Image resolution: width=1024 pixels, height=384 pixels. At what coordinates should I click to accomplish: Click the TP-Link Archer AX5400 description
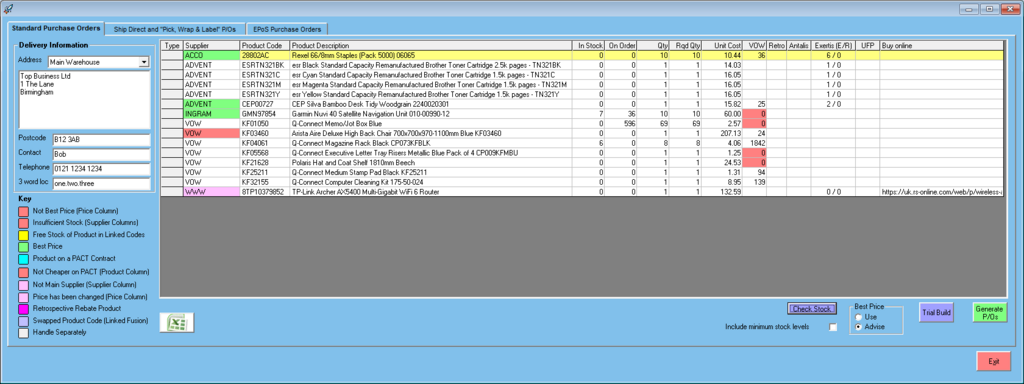coord(430,191)
